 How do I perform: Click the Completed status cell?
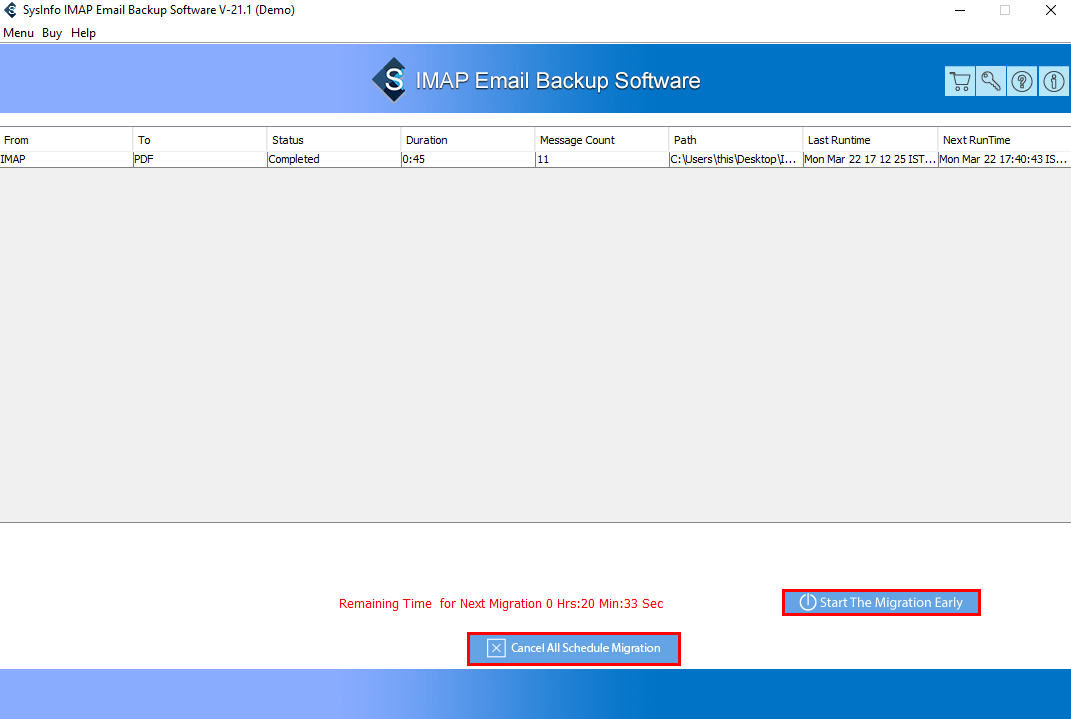tap(334, 159)
